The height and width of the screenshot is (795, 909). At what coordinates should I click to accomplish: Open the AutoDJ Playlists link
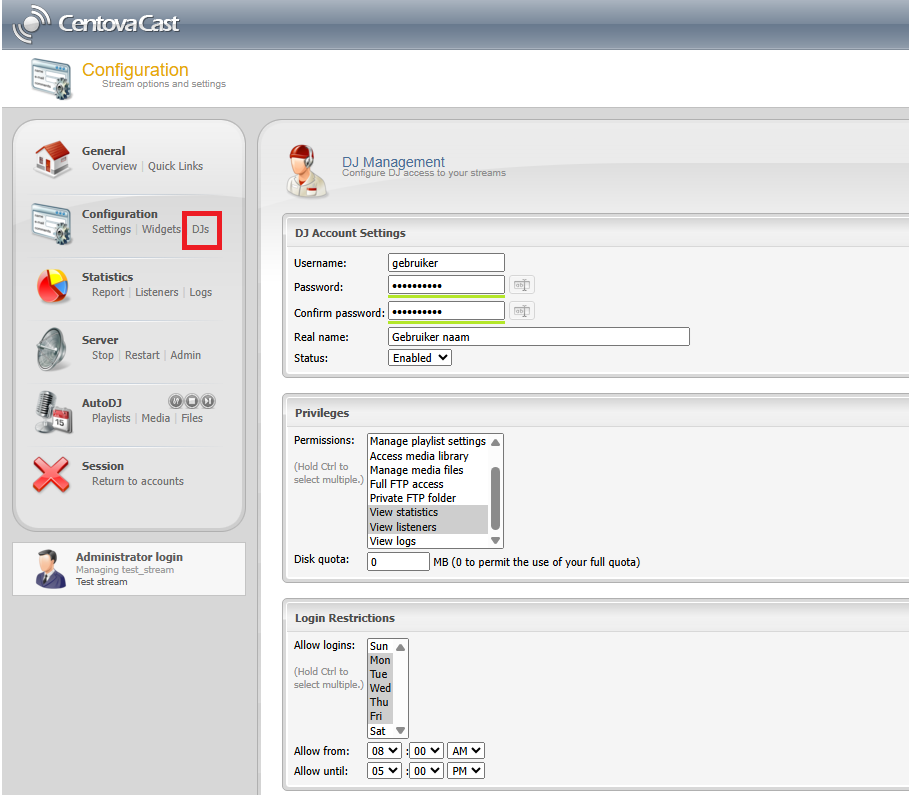pos(111,418)
